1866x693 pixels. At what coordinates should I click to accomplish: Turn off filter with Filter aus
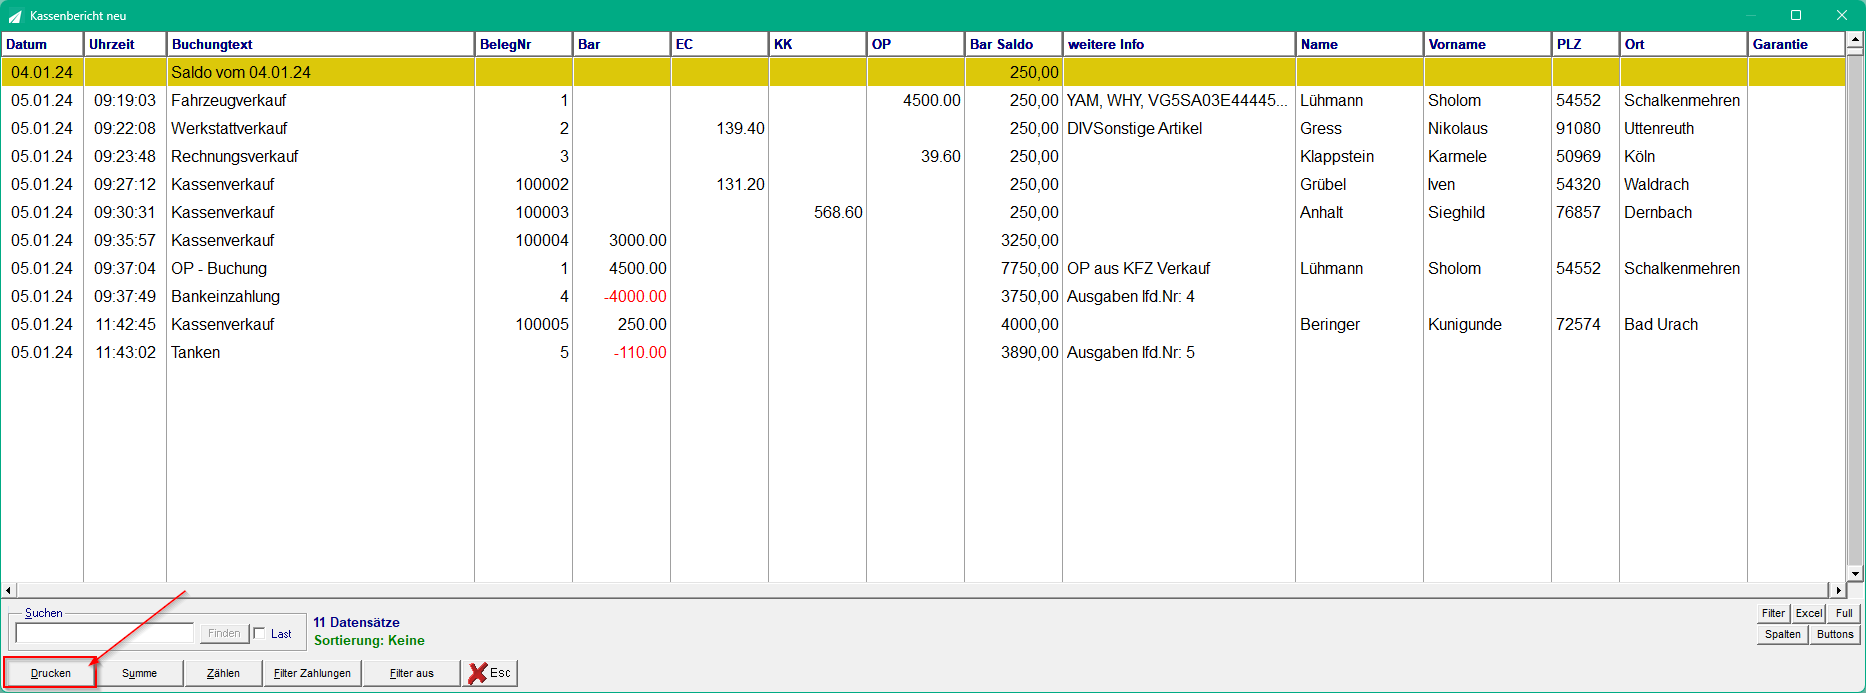click(411, 673)
